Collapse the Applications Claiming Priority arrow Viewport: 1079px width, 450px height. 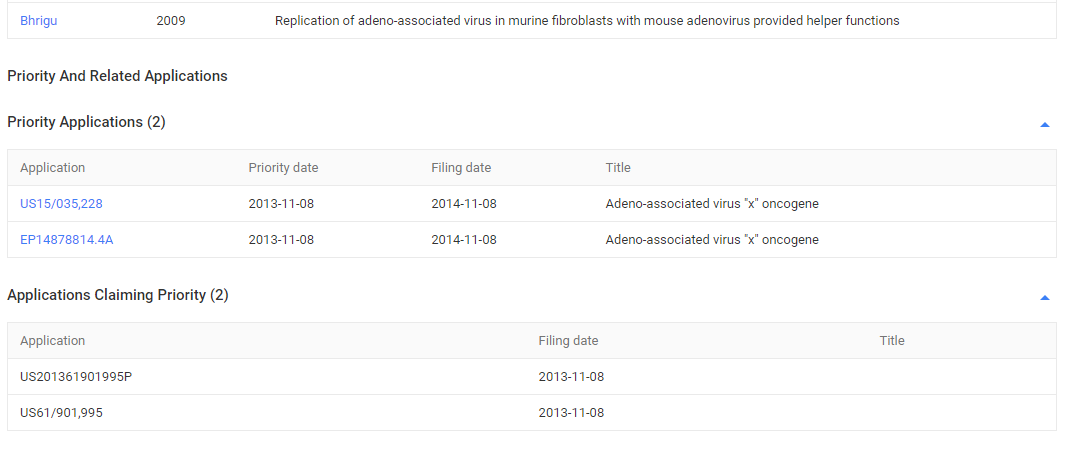coord(1044,298)
